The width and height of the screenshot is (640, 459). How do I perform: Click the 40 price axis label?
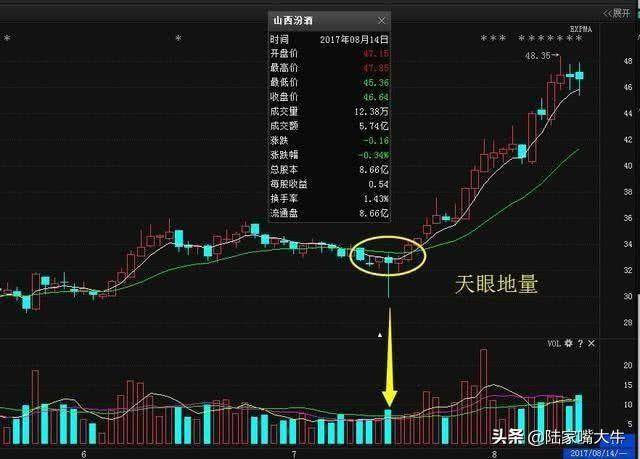pos(628,166)
